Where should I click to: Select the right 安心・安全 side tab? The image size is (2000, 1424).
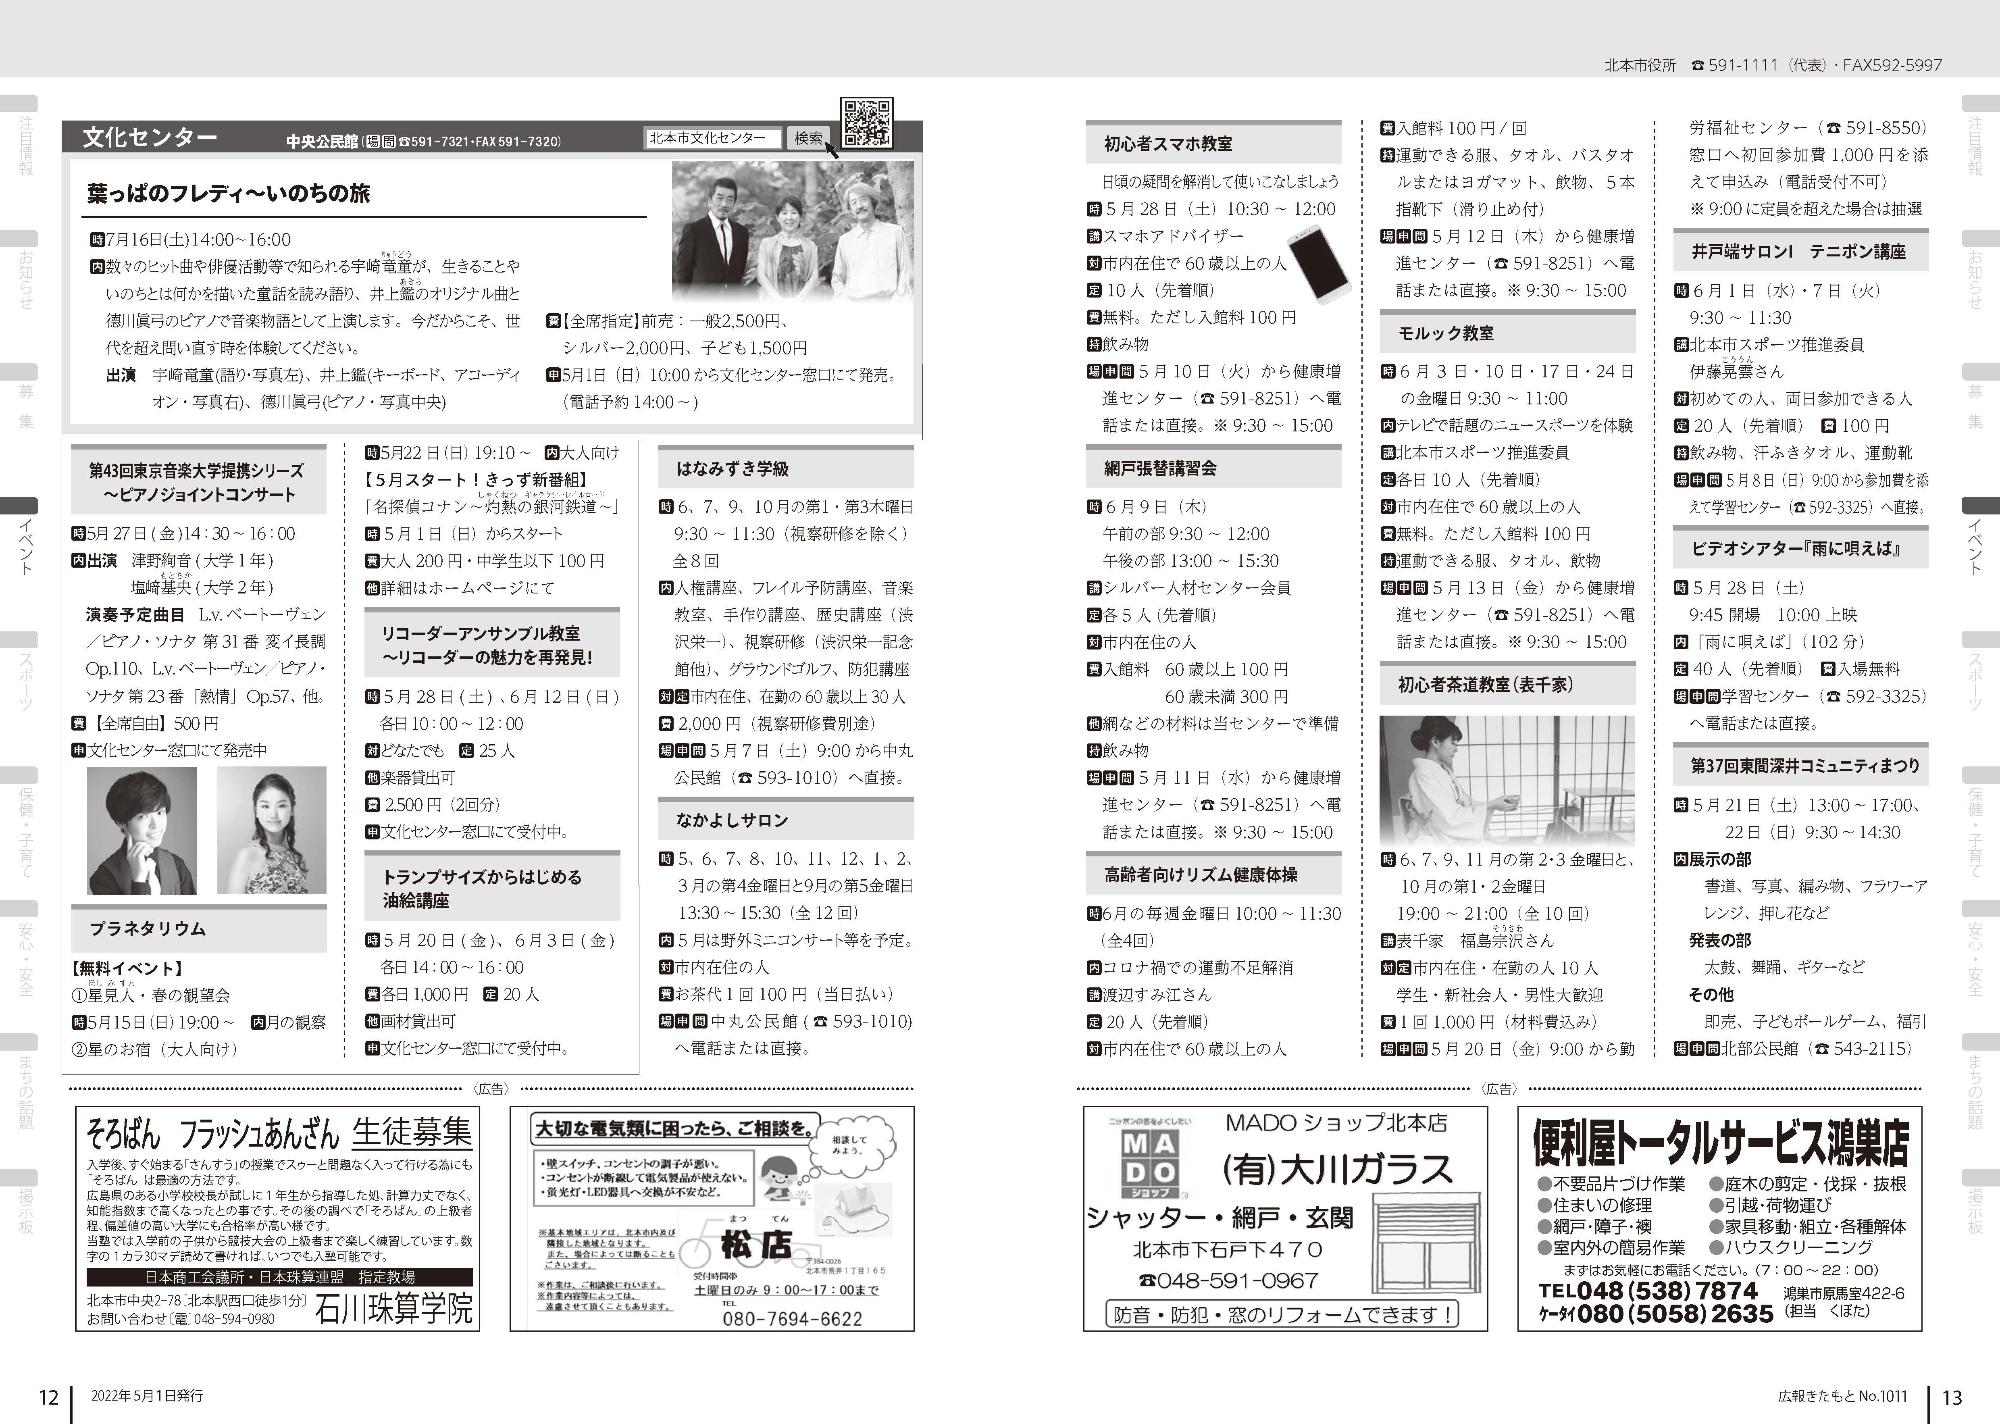[x=1979, y=950]
